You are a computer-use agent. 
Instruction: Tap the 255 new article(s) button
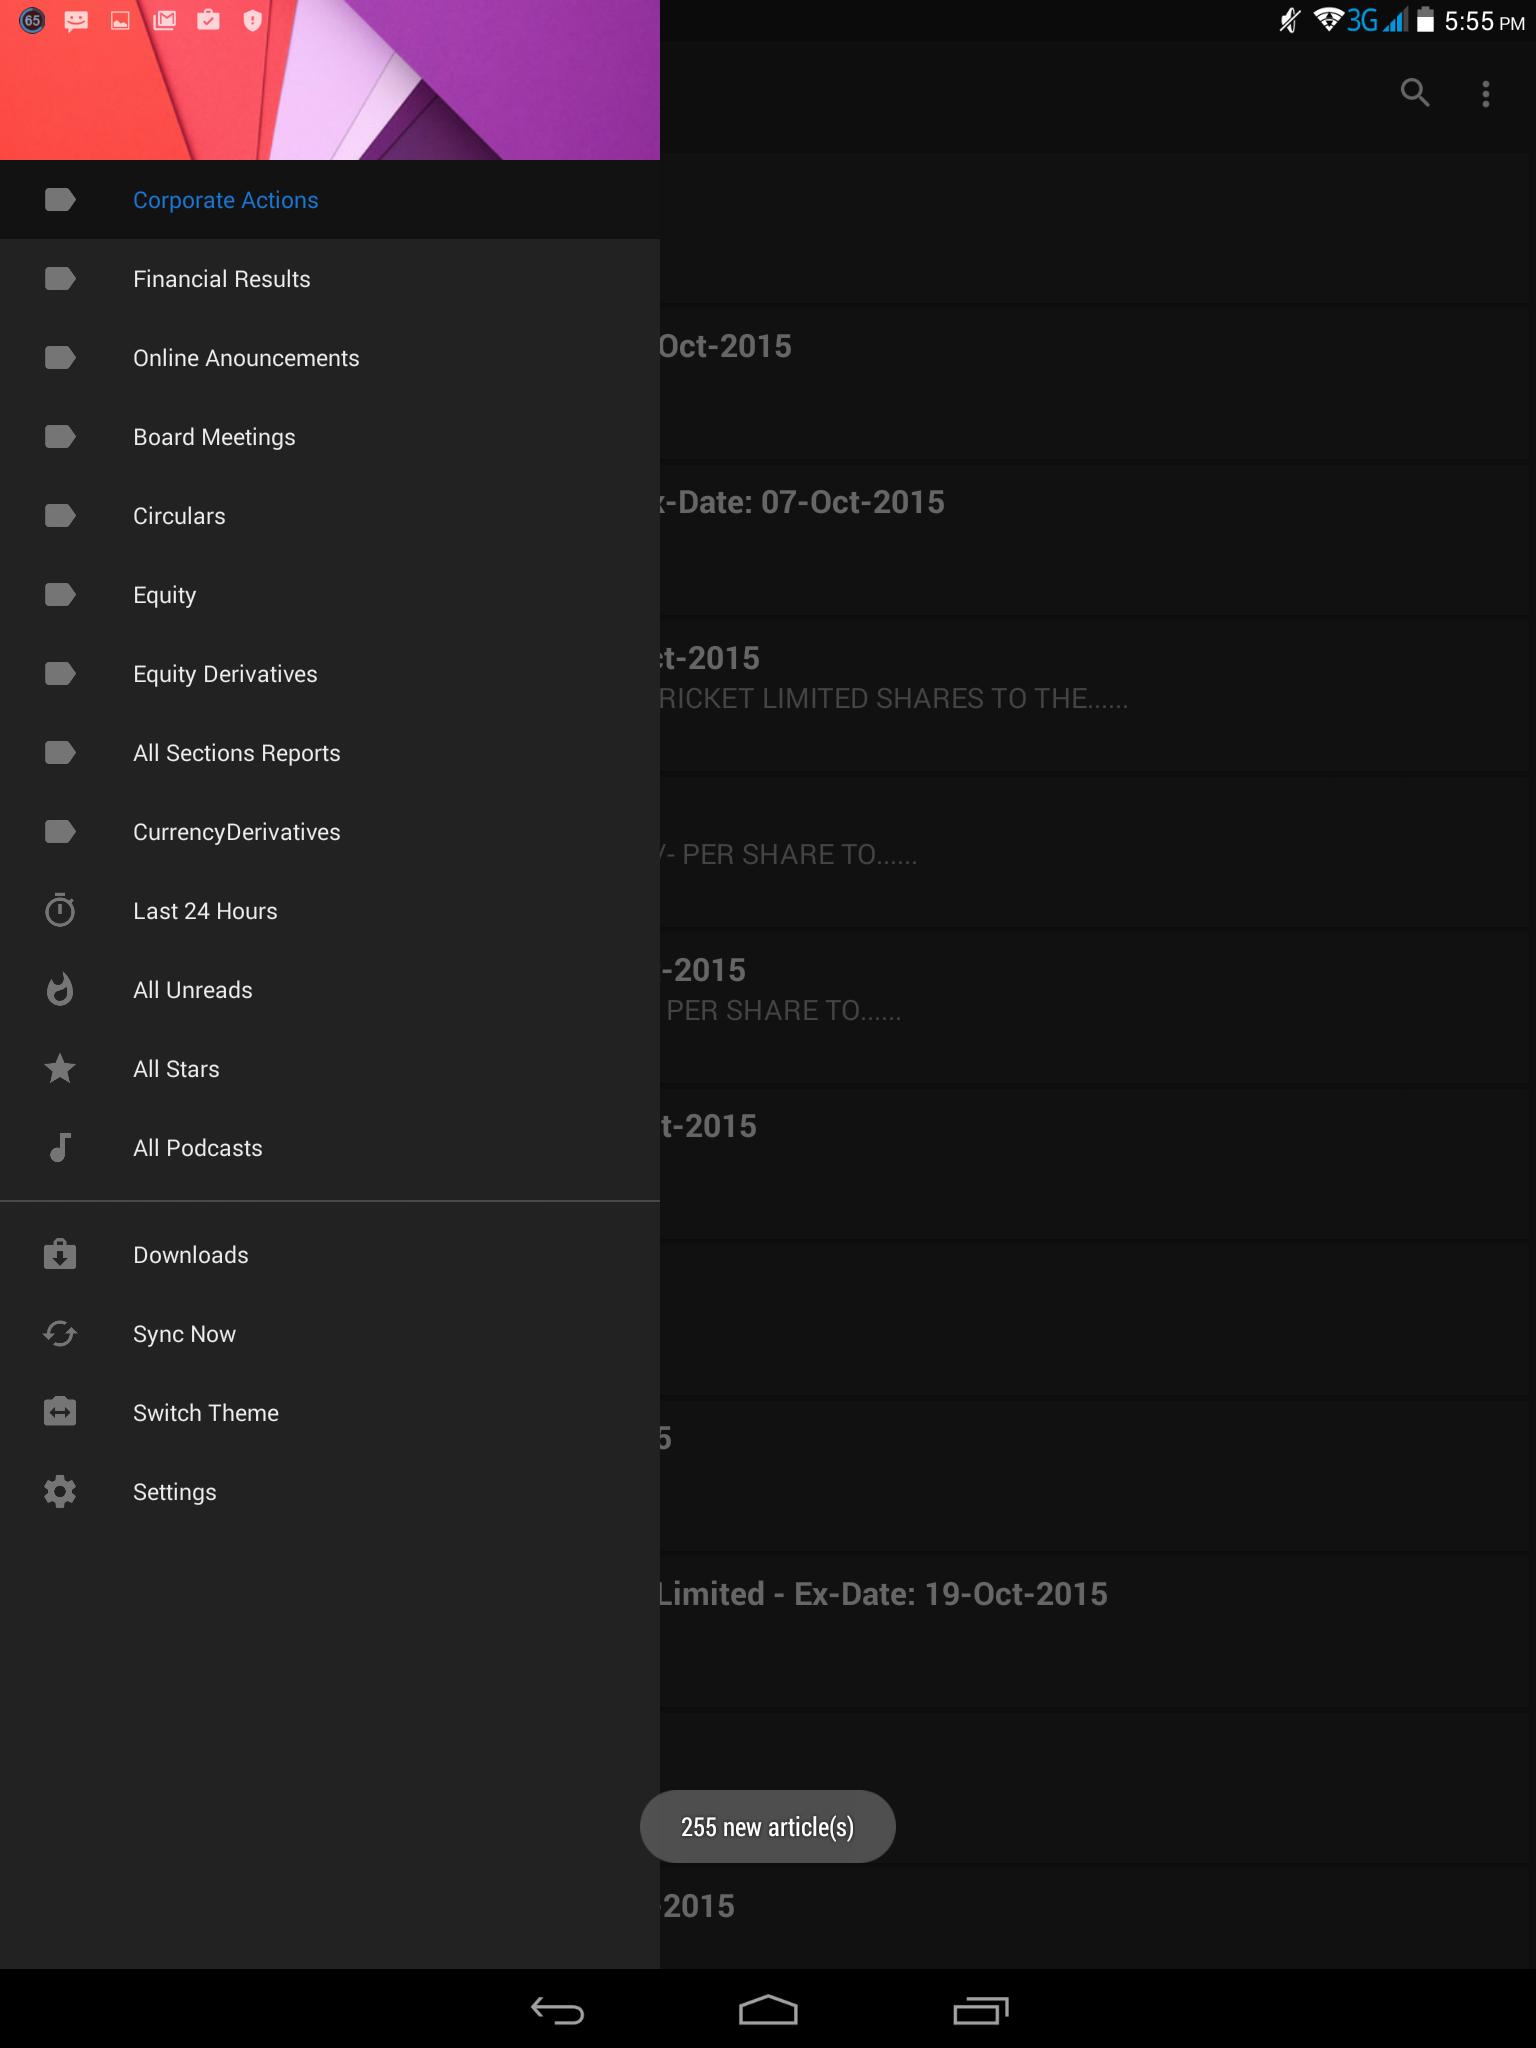point(767,1827)
